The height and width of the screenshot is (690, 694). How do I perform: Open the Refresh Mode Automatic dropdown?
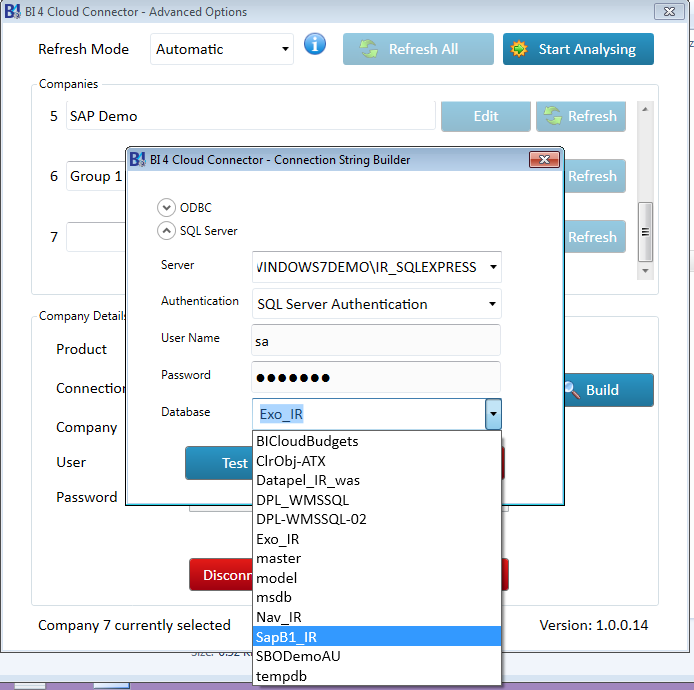(222, 49)
